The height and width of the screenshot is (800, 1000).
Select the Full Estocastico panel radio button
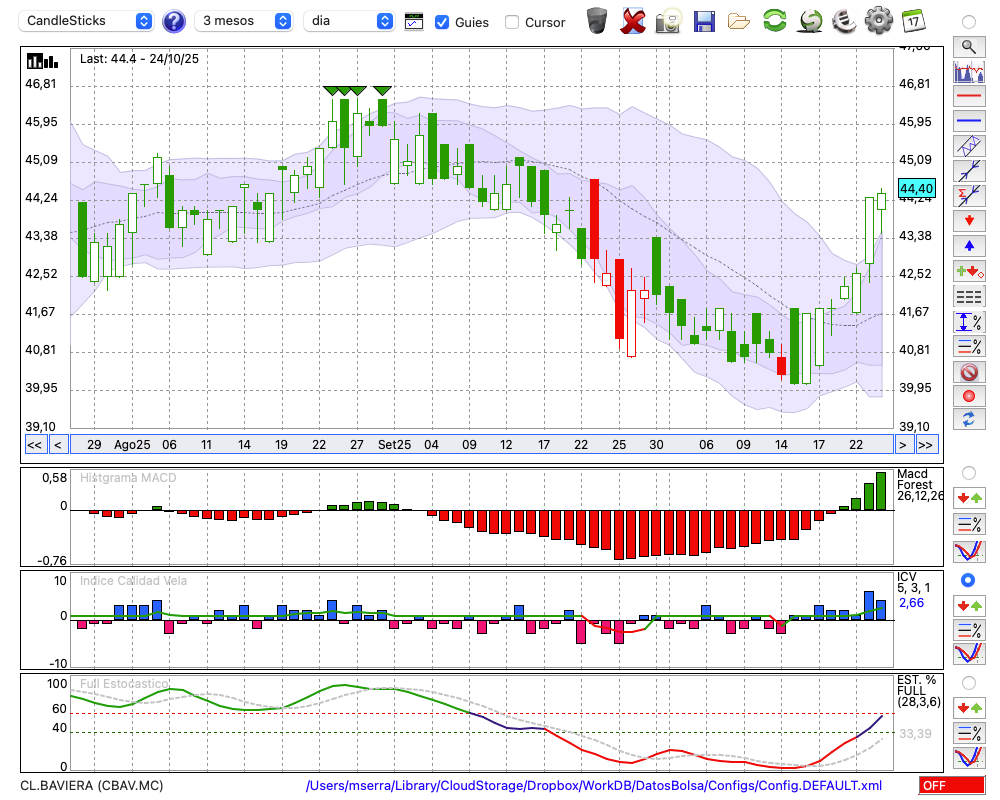[x=969, y=683]
